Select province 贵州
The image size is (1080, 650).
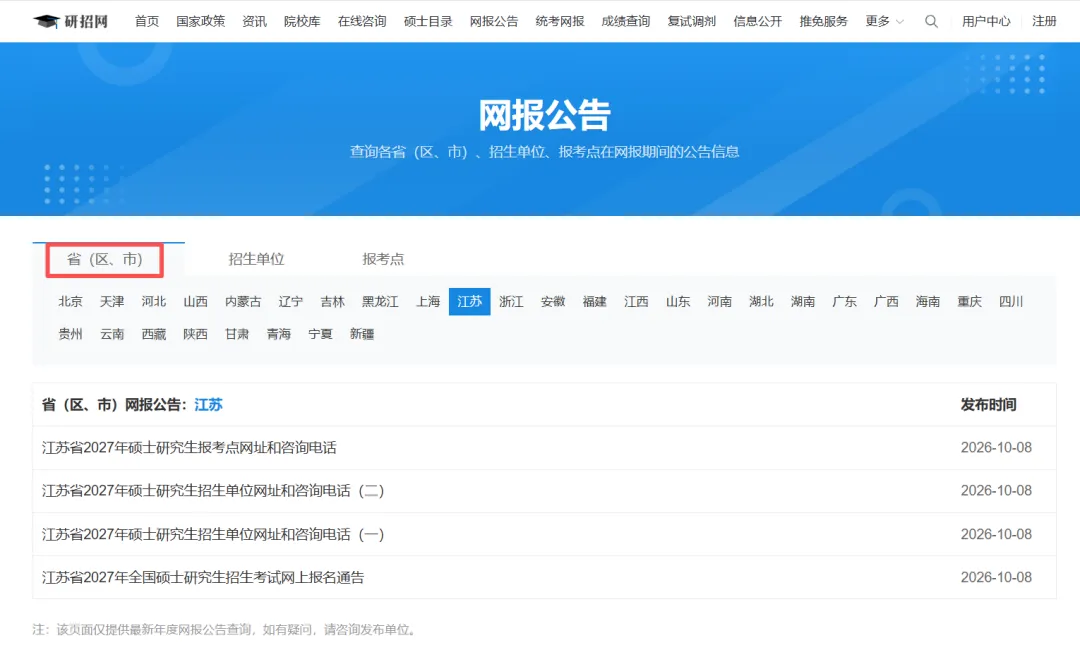click(x=70, y=334)
